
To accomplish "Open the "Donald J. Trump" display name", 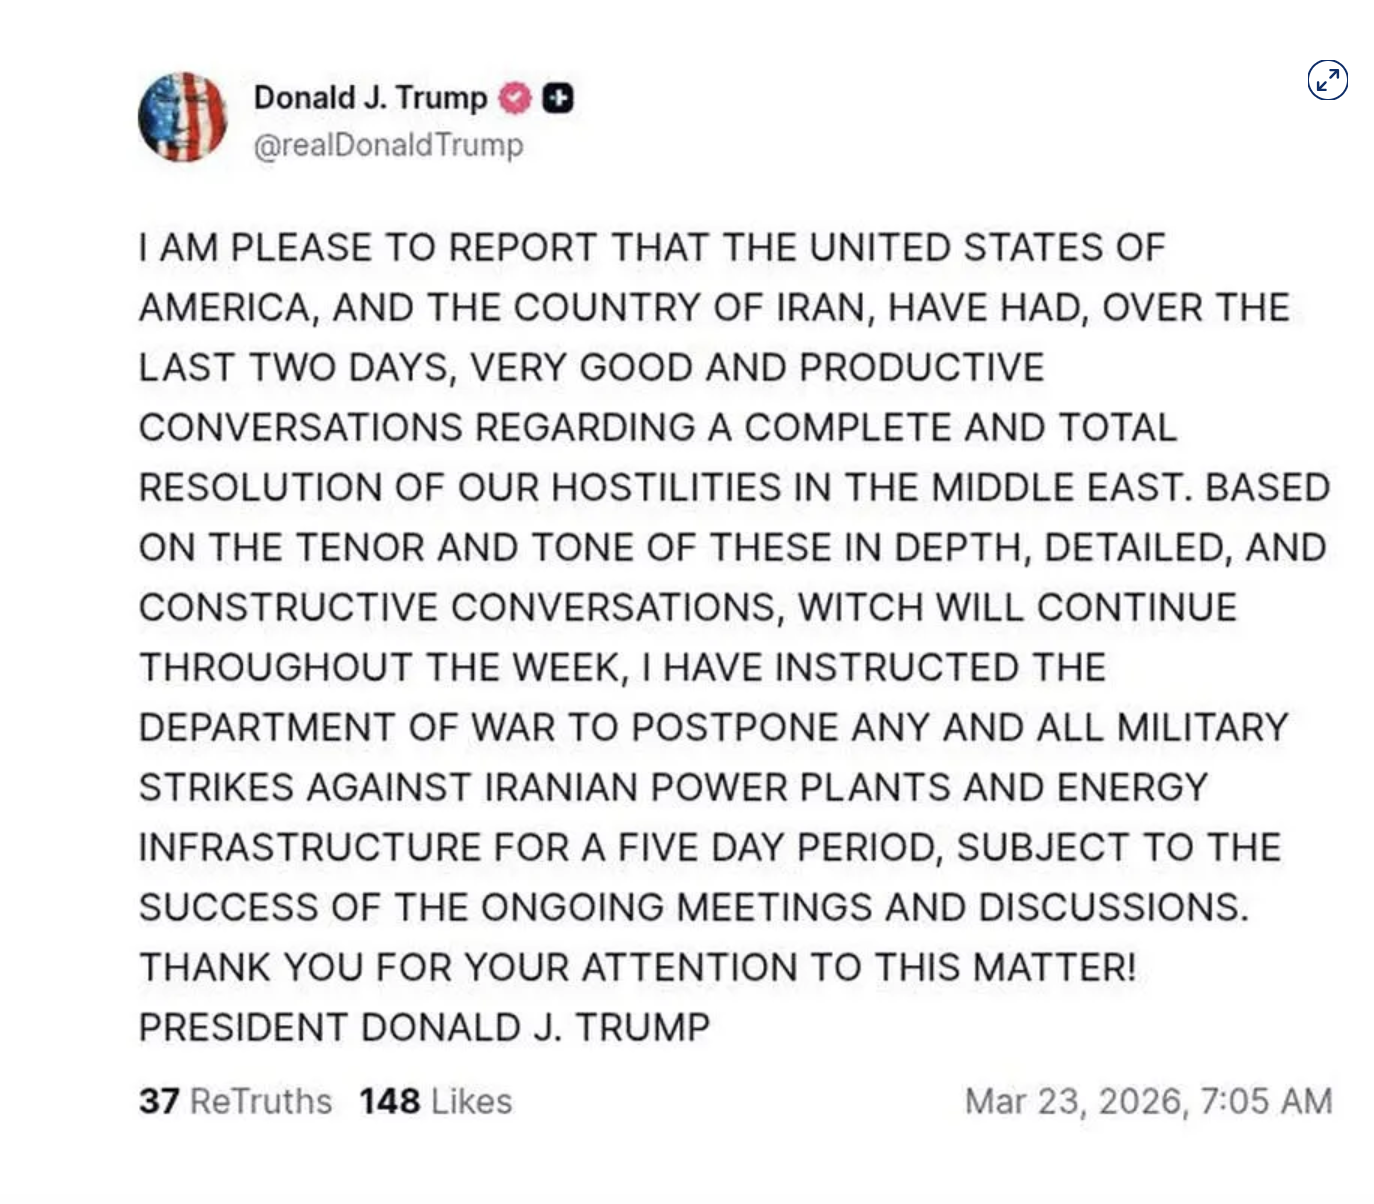I will tap(369, 98).
